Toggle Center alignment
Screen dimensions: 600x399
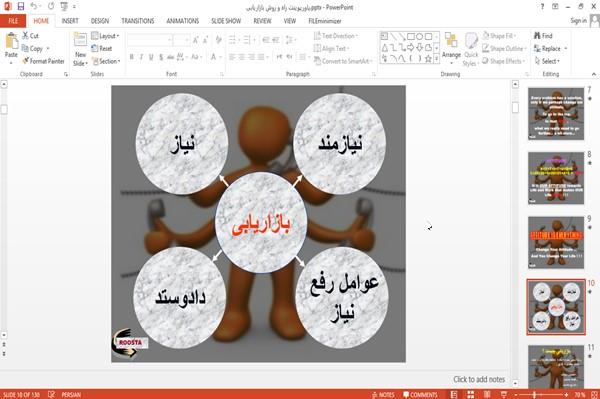click(241, 57)
